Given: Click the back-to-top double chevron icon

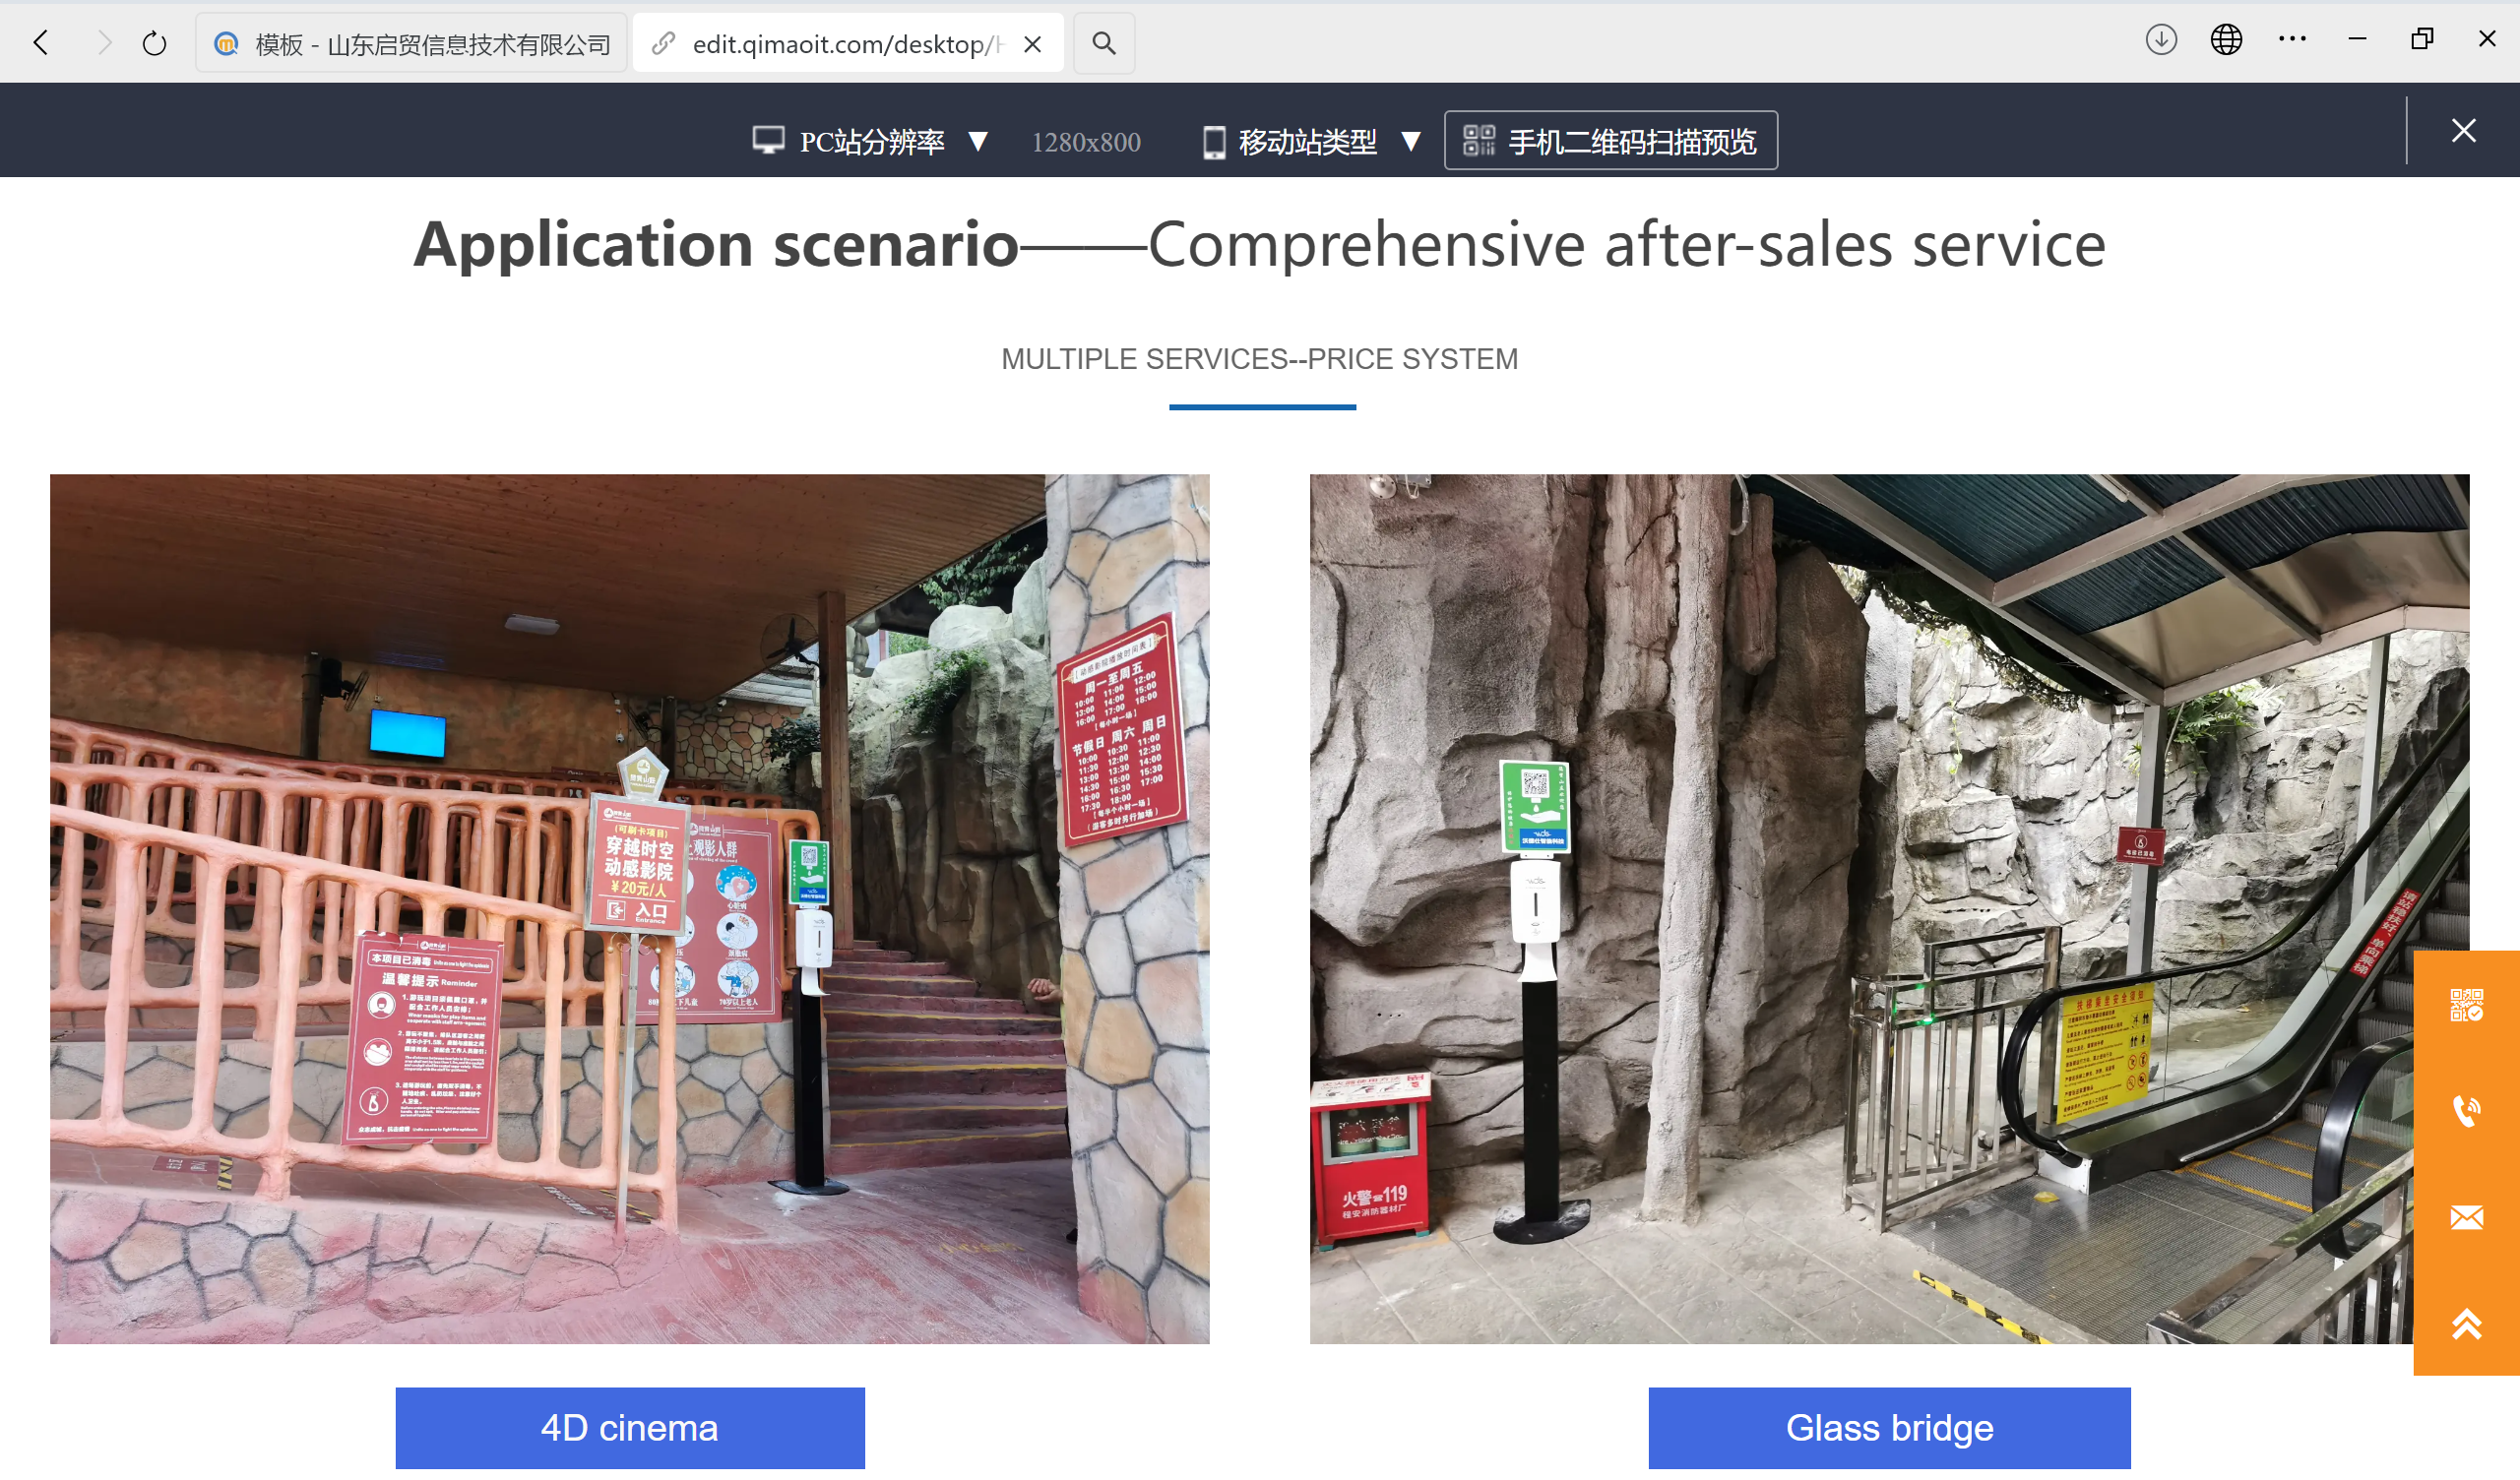Looking at the screenshot, I should [2466, 1325].
